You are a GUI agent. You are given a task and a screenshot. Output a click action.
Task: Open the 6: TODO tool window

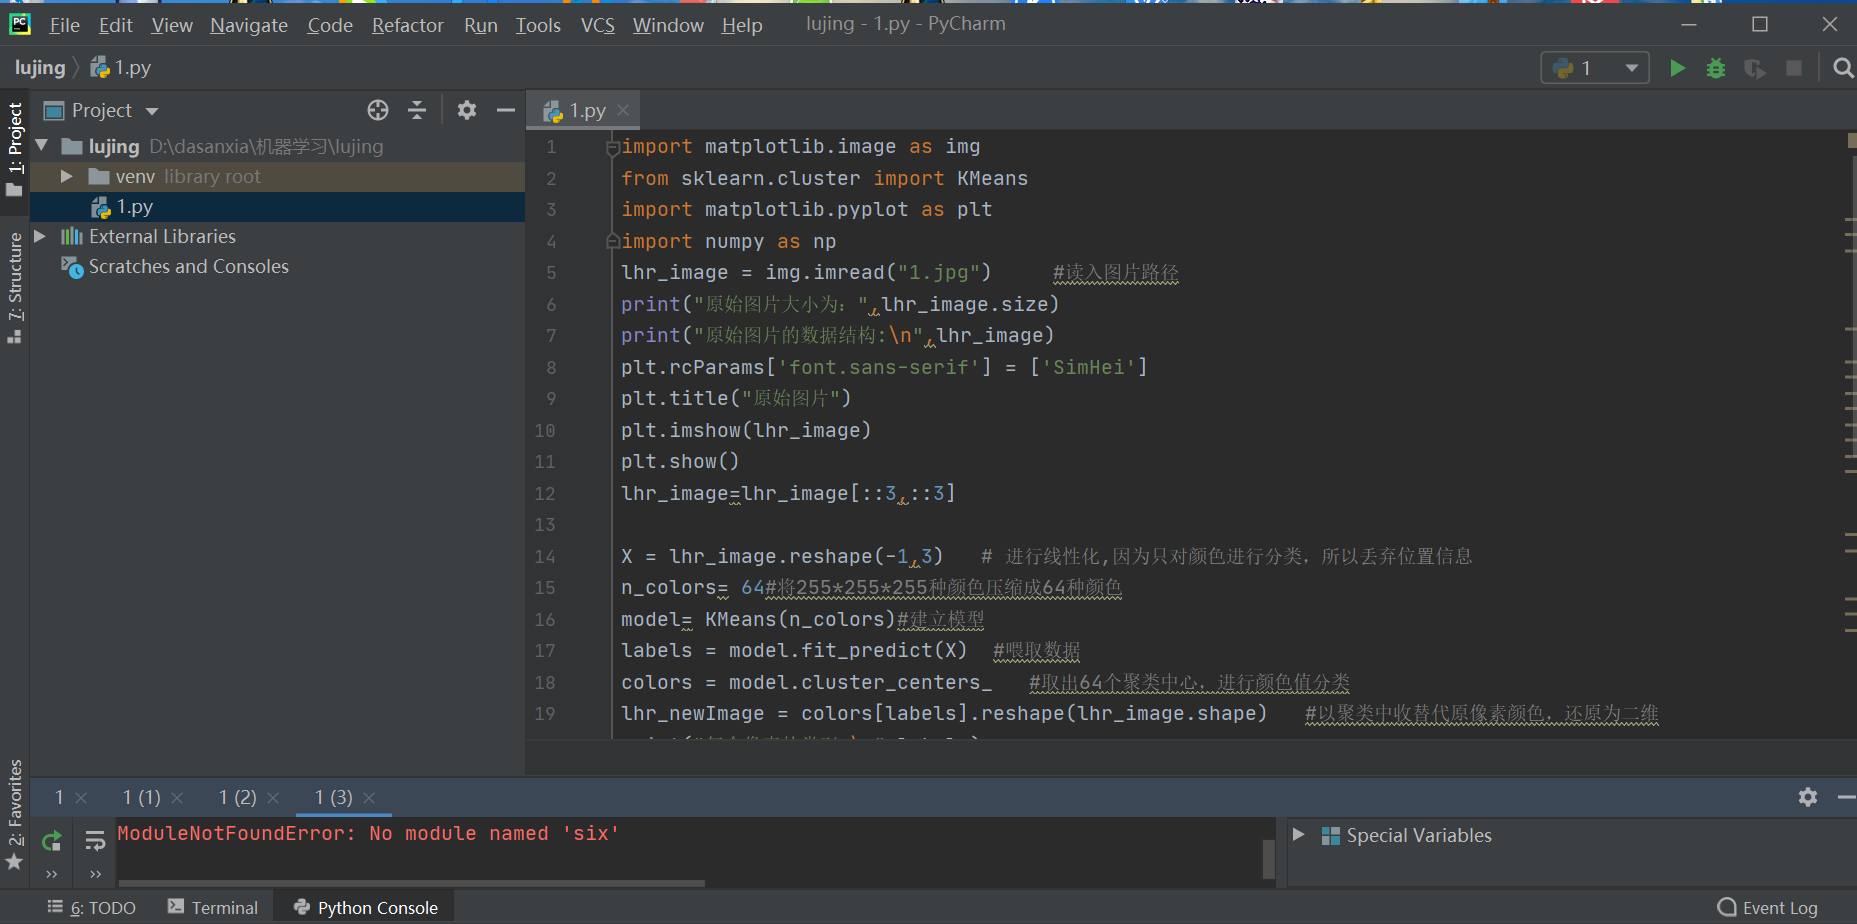click(x=92, y=908)
